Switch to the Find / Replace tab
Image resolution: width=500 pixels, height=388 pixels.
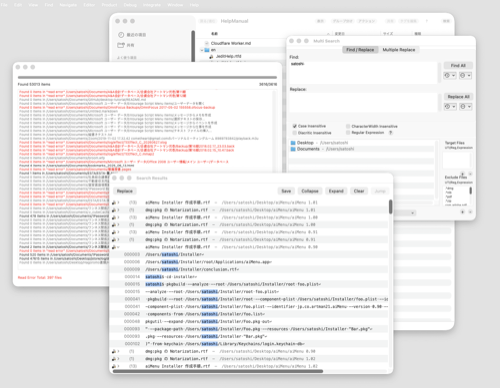click(360, 50)
